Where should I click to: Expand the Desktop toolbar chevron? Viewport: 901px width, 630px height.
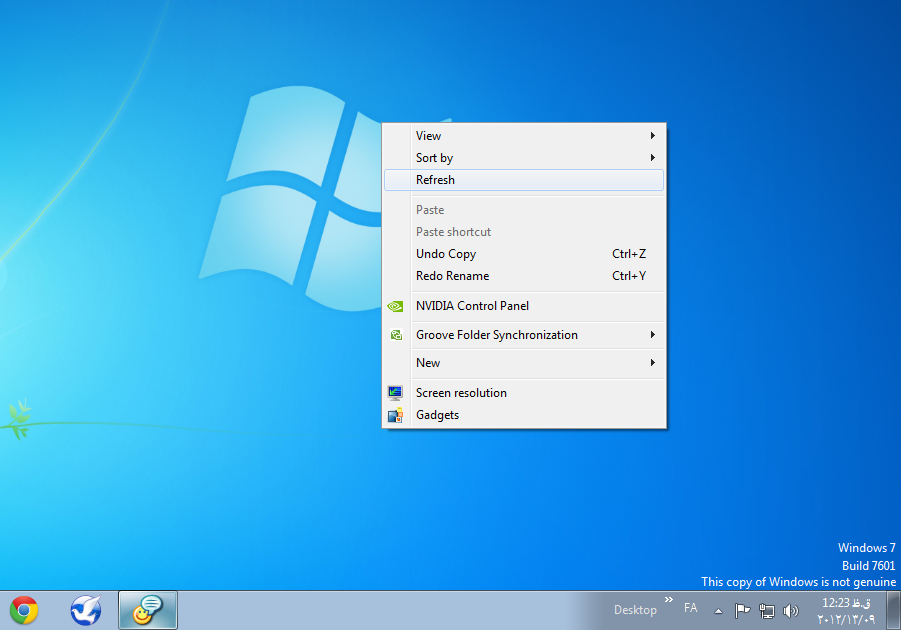(668, 601)
